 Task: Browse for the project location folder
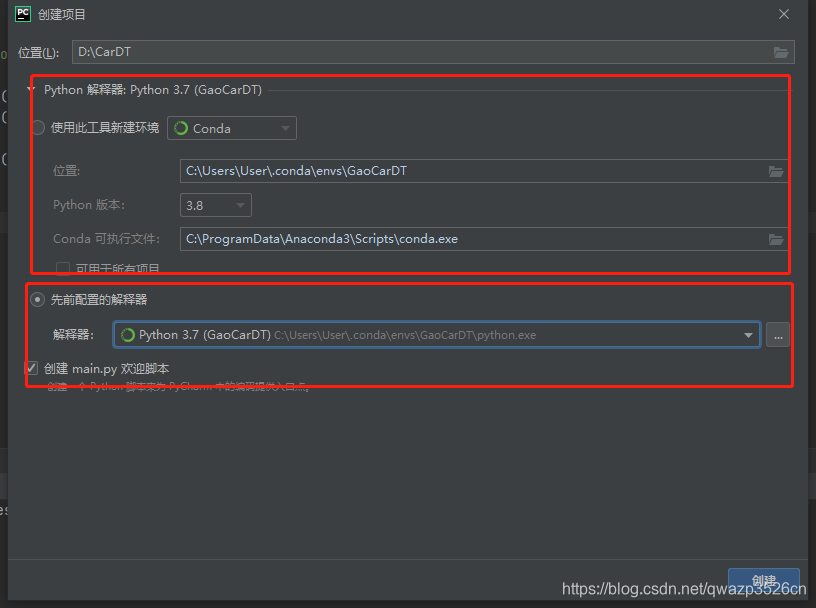pos(781,52)
